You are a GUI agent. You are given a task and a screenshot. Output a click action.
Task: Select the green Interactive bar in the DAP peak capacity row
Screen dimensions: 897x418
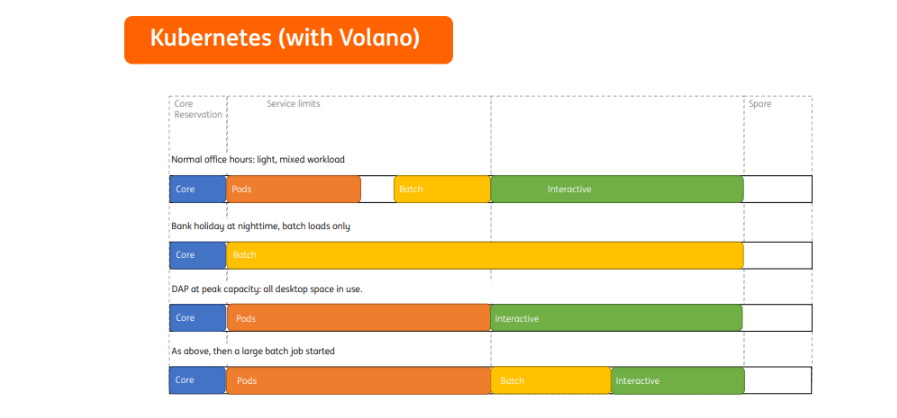tap(617, 318)
